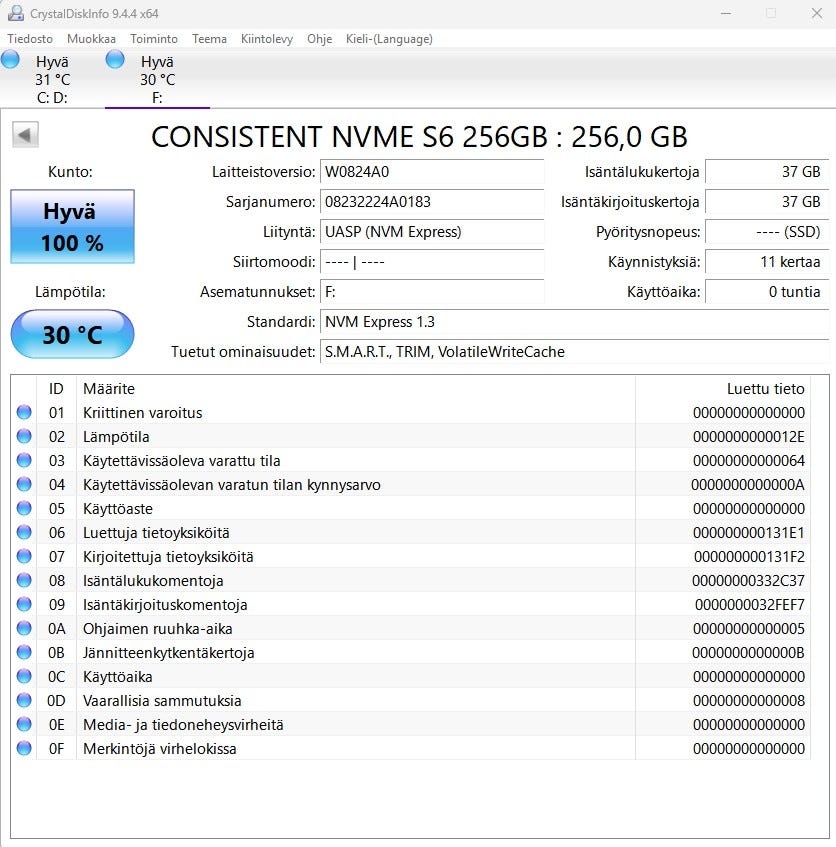
Task: Click status orb for Vaarallisia sammutuksia row
Action: pos(24,701)
